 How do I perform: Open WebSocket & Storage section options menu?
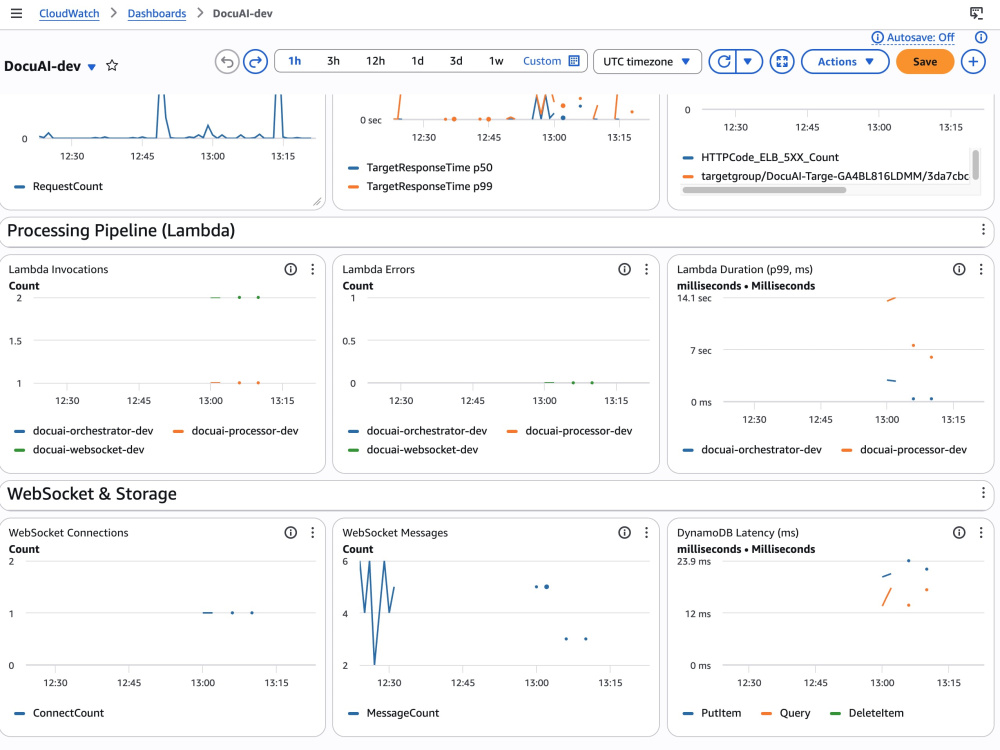(x=983, y=493)
